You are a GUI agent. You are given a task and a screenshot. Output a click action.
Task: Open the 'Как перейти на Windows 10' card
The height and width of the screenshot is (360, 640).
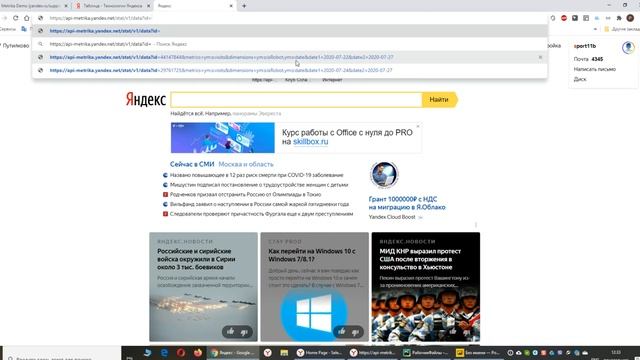click(x=315, y=287)
